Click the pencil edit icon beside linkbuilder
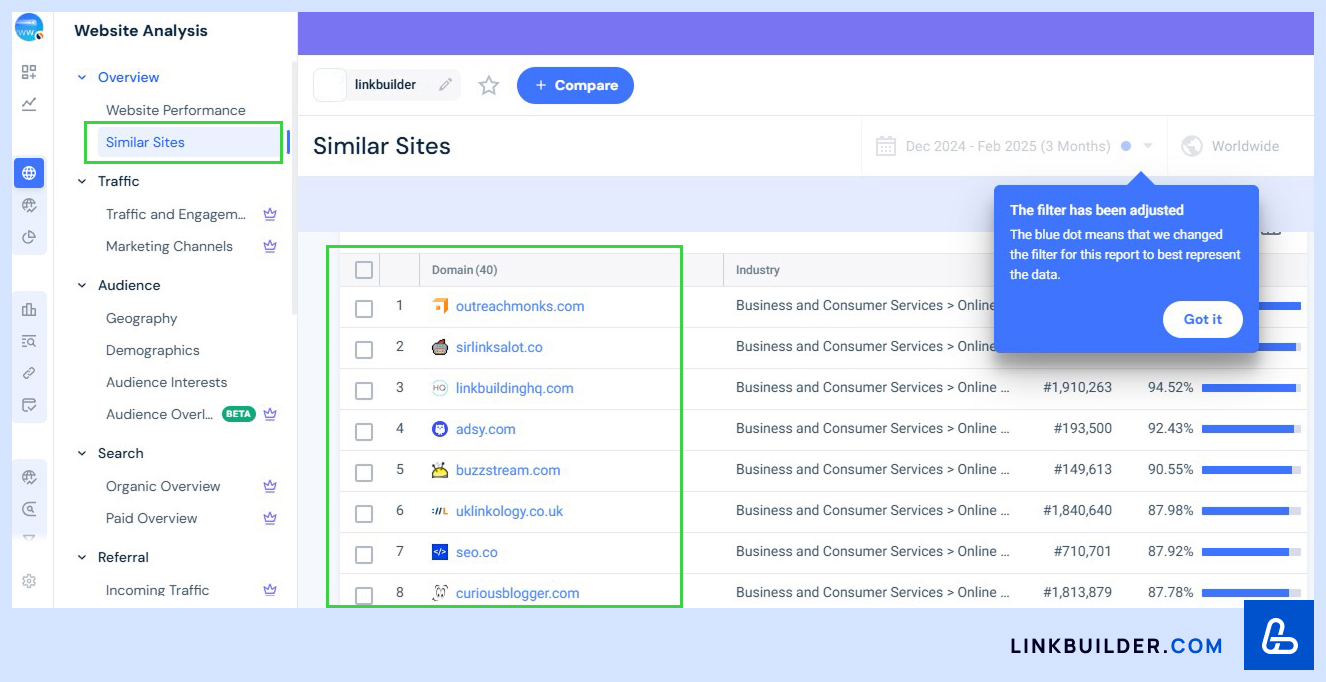 tap(445, 85)
